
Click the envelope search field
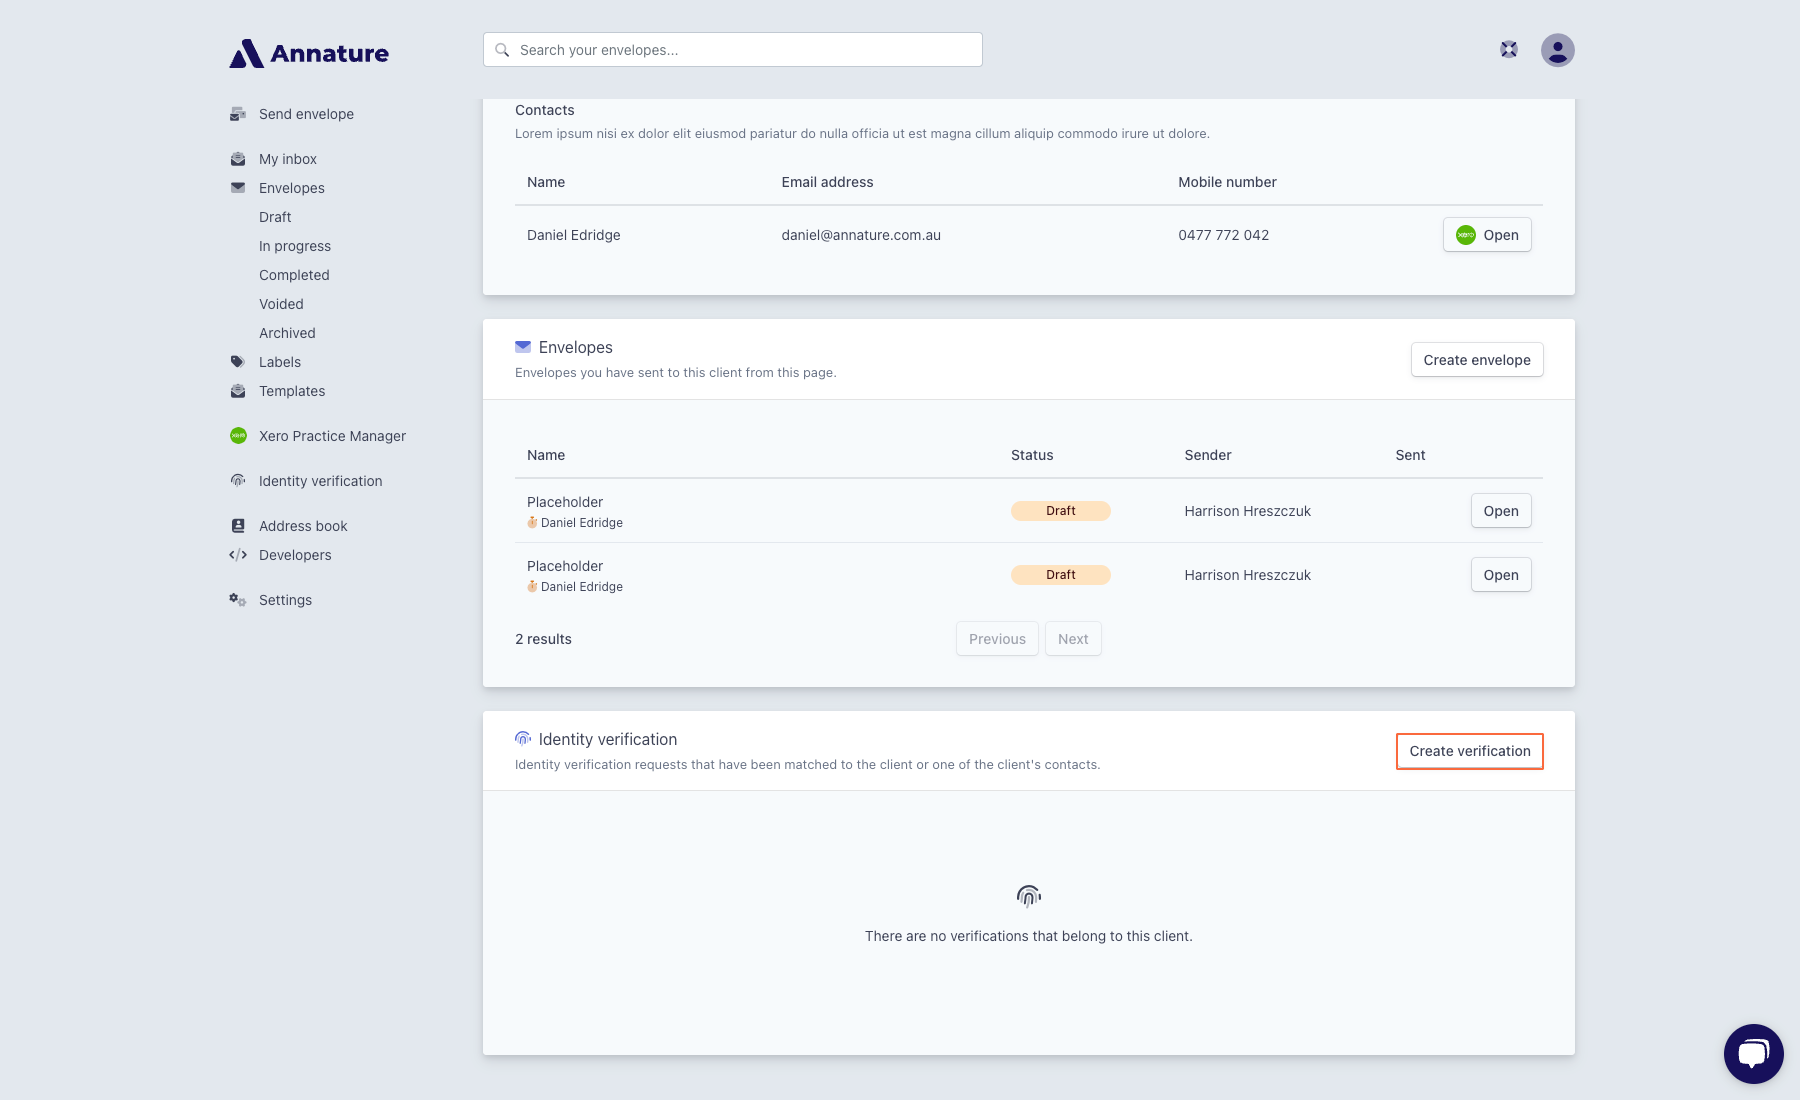click(731, 49)
